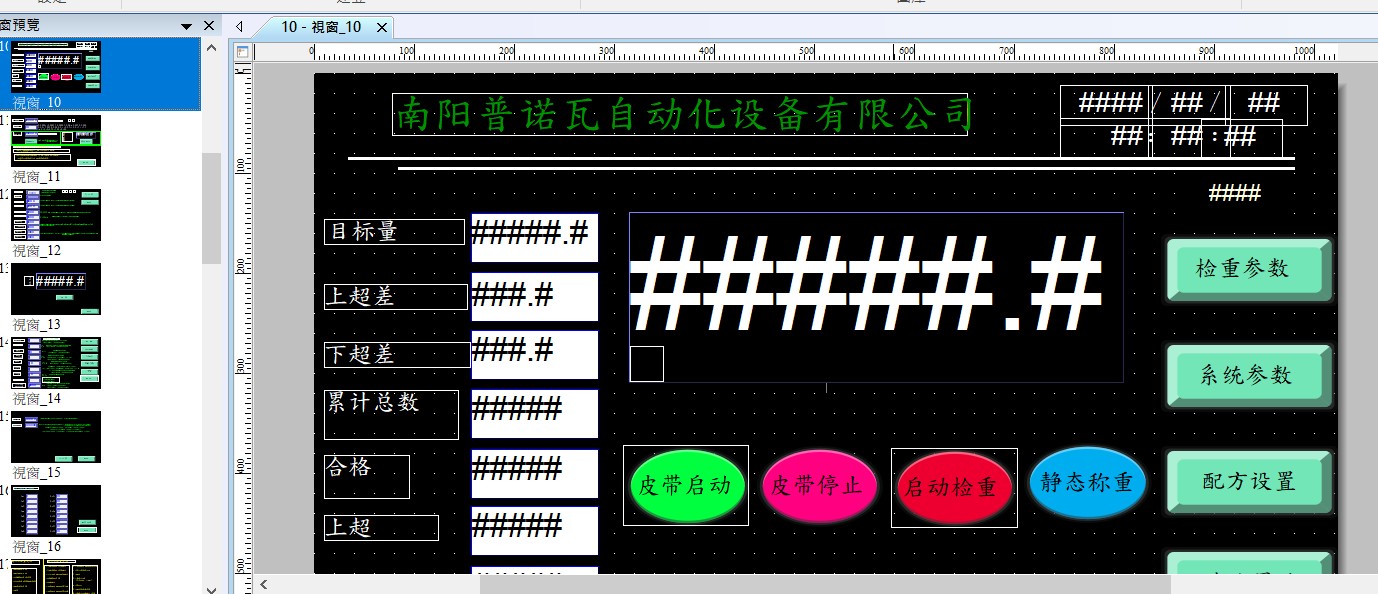The height and width of the screenshot is (594, 1378).
Task: Click the green 皮带启动 oval button
Action: pos(685,486)
